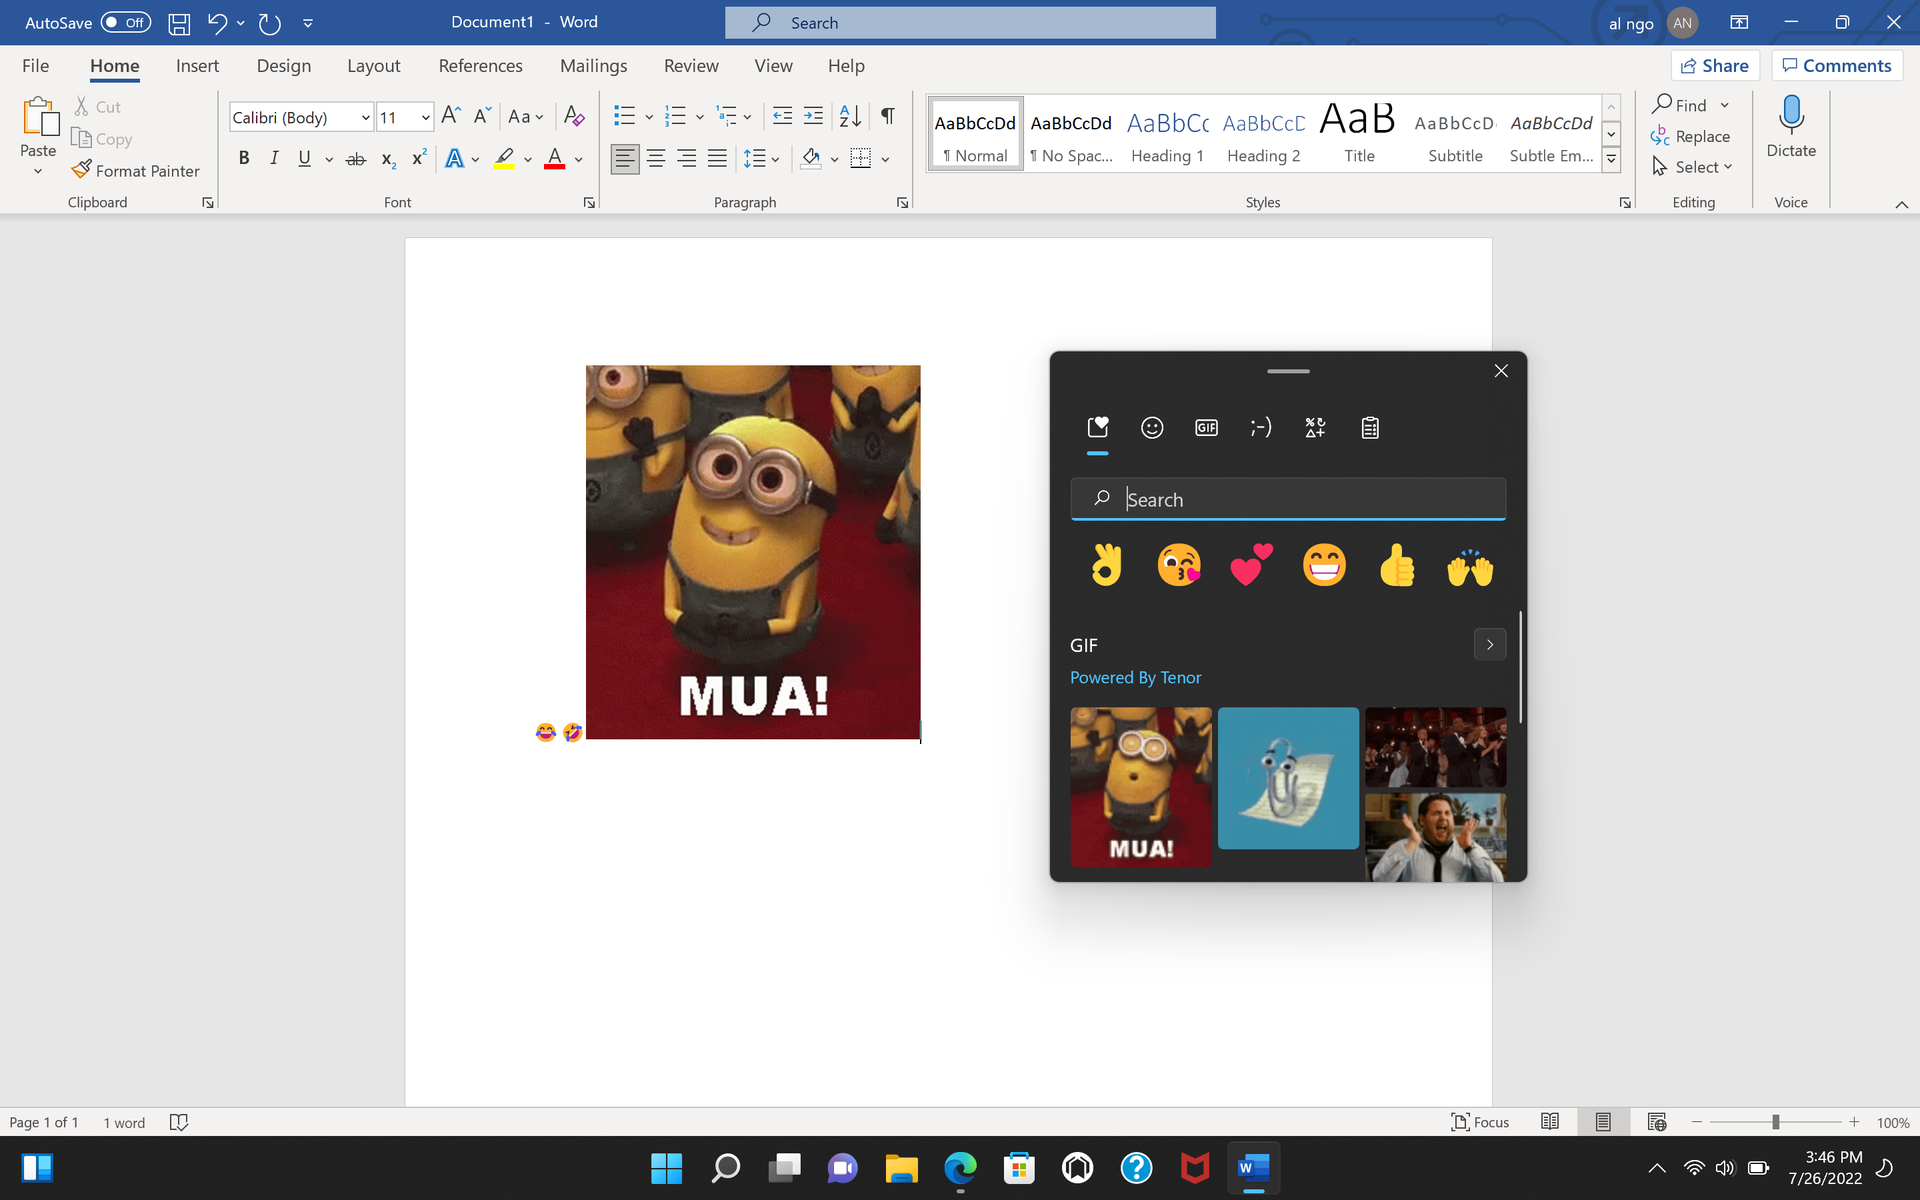This screenshot has height=1200, width=1920.
Task: Toggle Italic formatting
Action: pos(273,158)
